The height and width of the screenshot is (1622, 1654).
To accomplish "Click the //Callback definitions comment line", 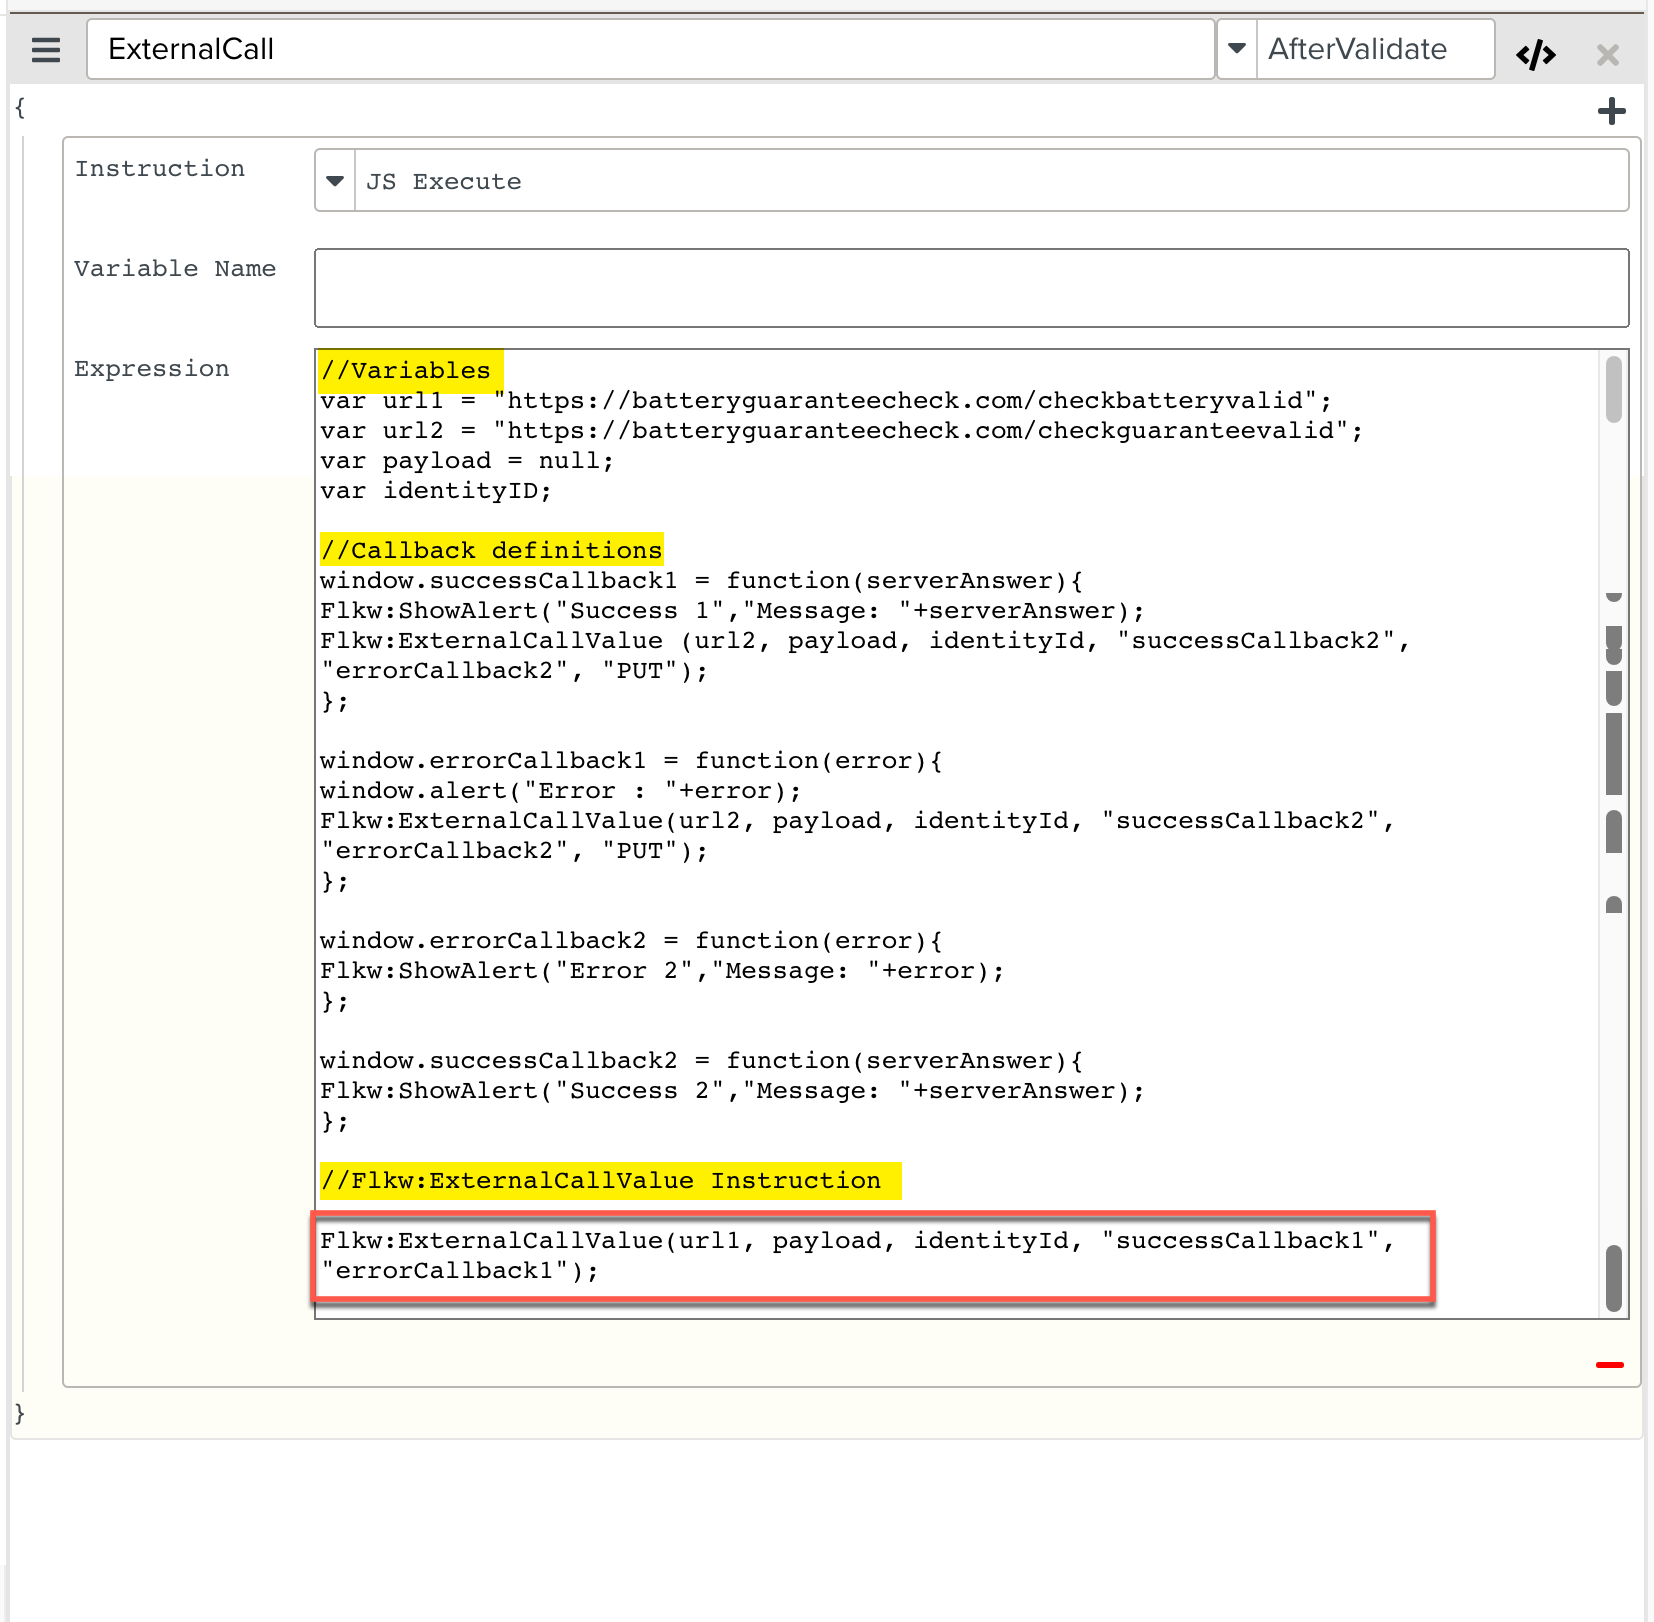I will point(491,550).
